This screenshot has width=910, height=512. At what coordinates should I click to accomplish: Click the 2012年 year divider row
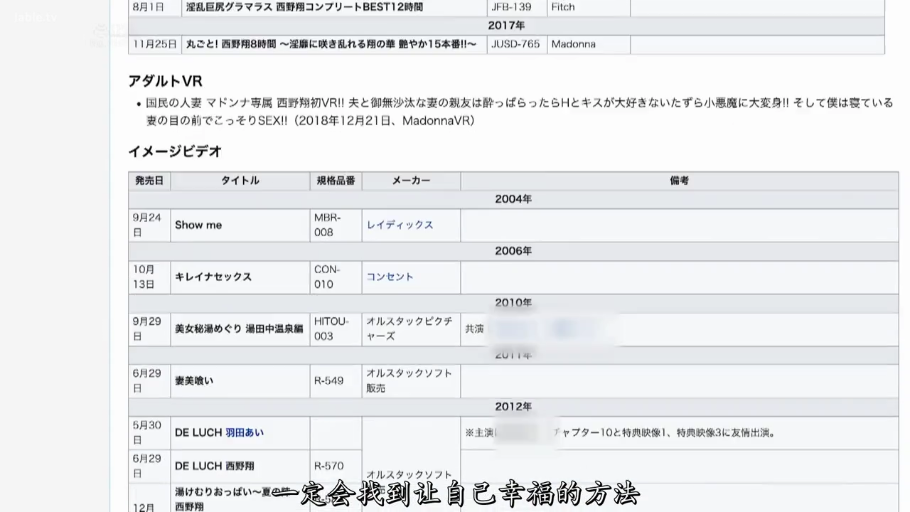pos(513,407)
